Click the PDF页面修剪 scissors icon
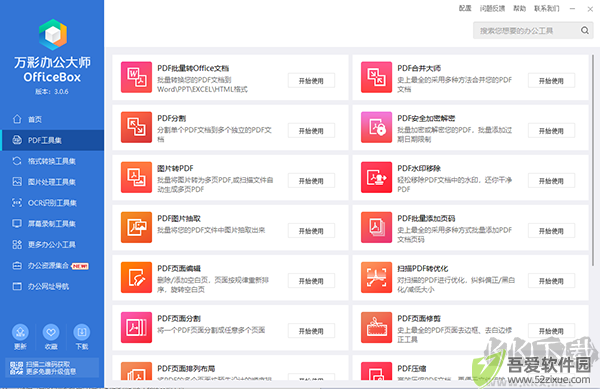The image size is (600, 389). click(376, 328)
